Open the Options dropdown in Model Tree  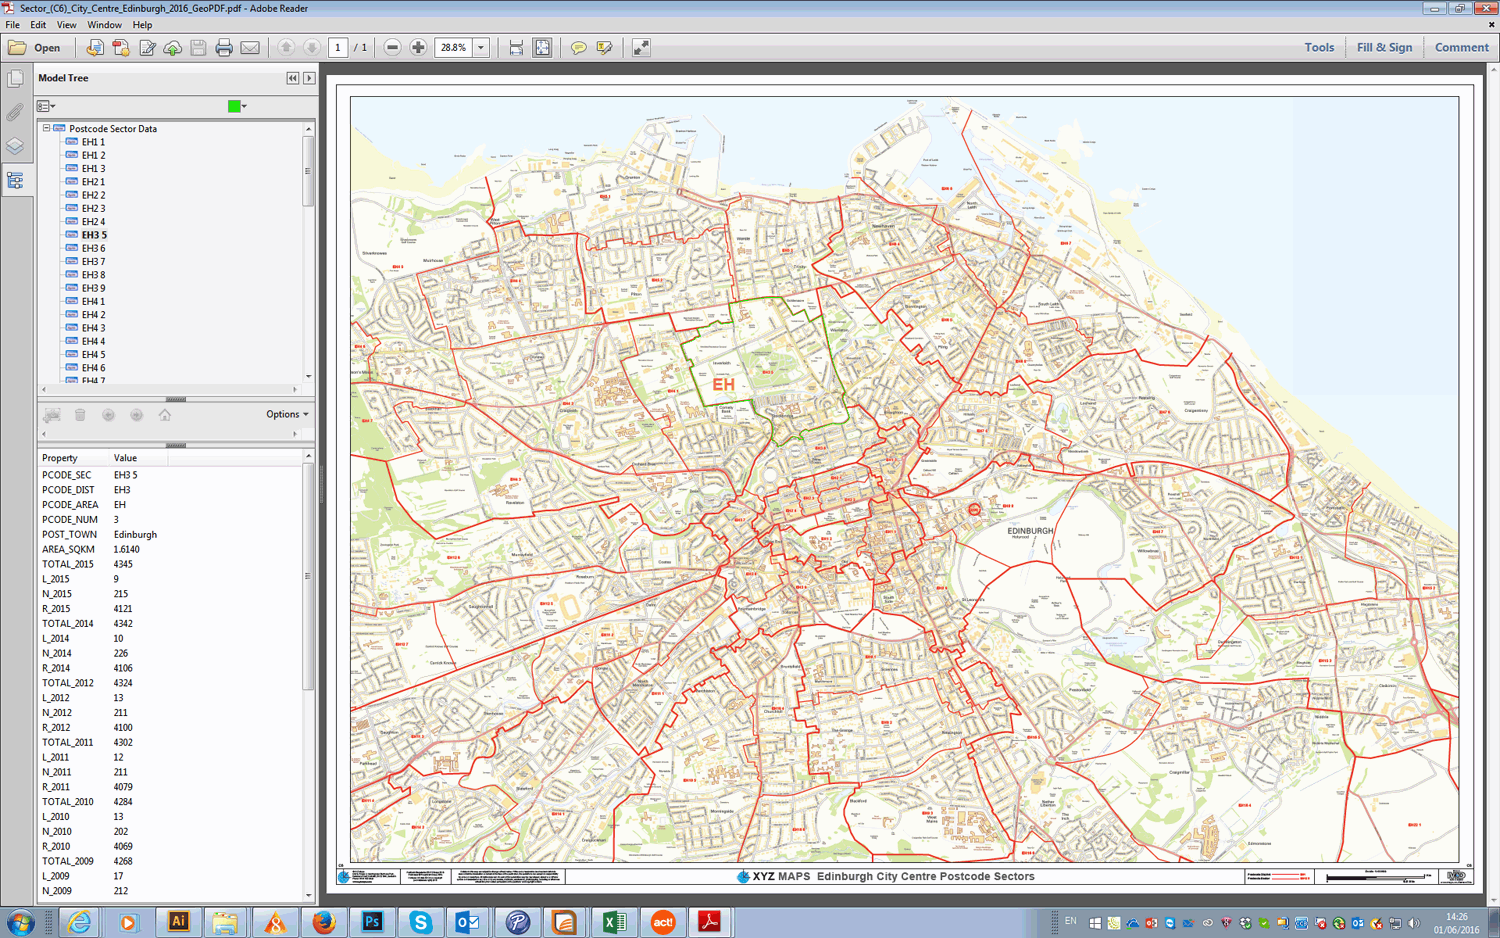(x=287, y=414)
